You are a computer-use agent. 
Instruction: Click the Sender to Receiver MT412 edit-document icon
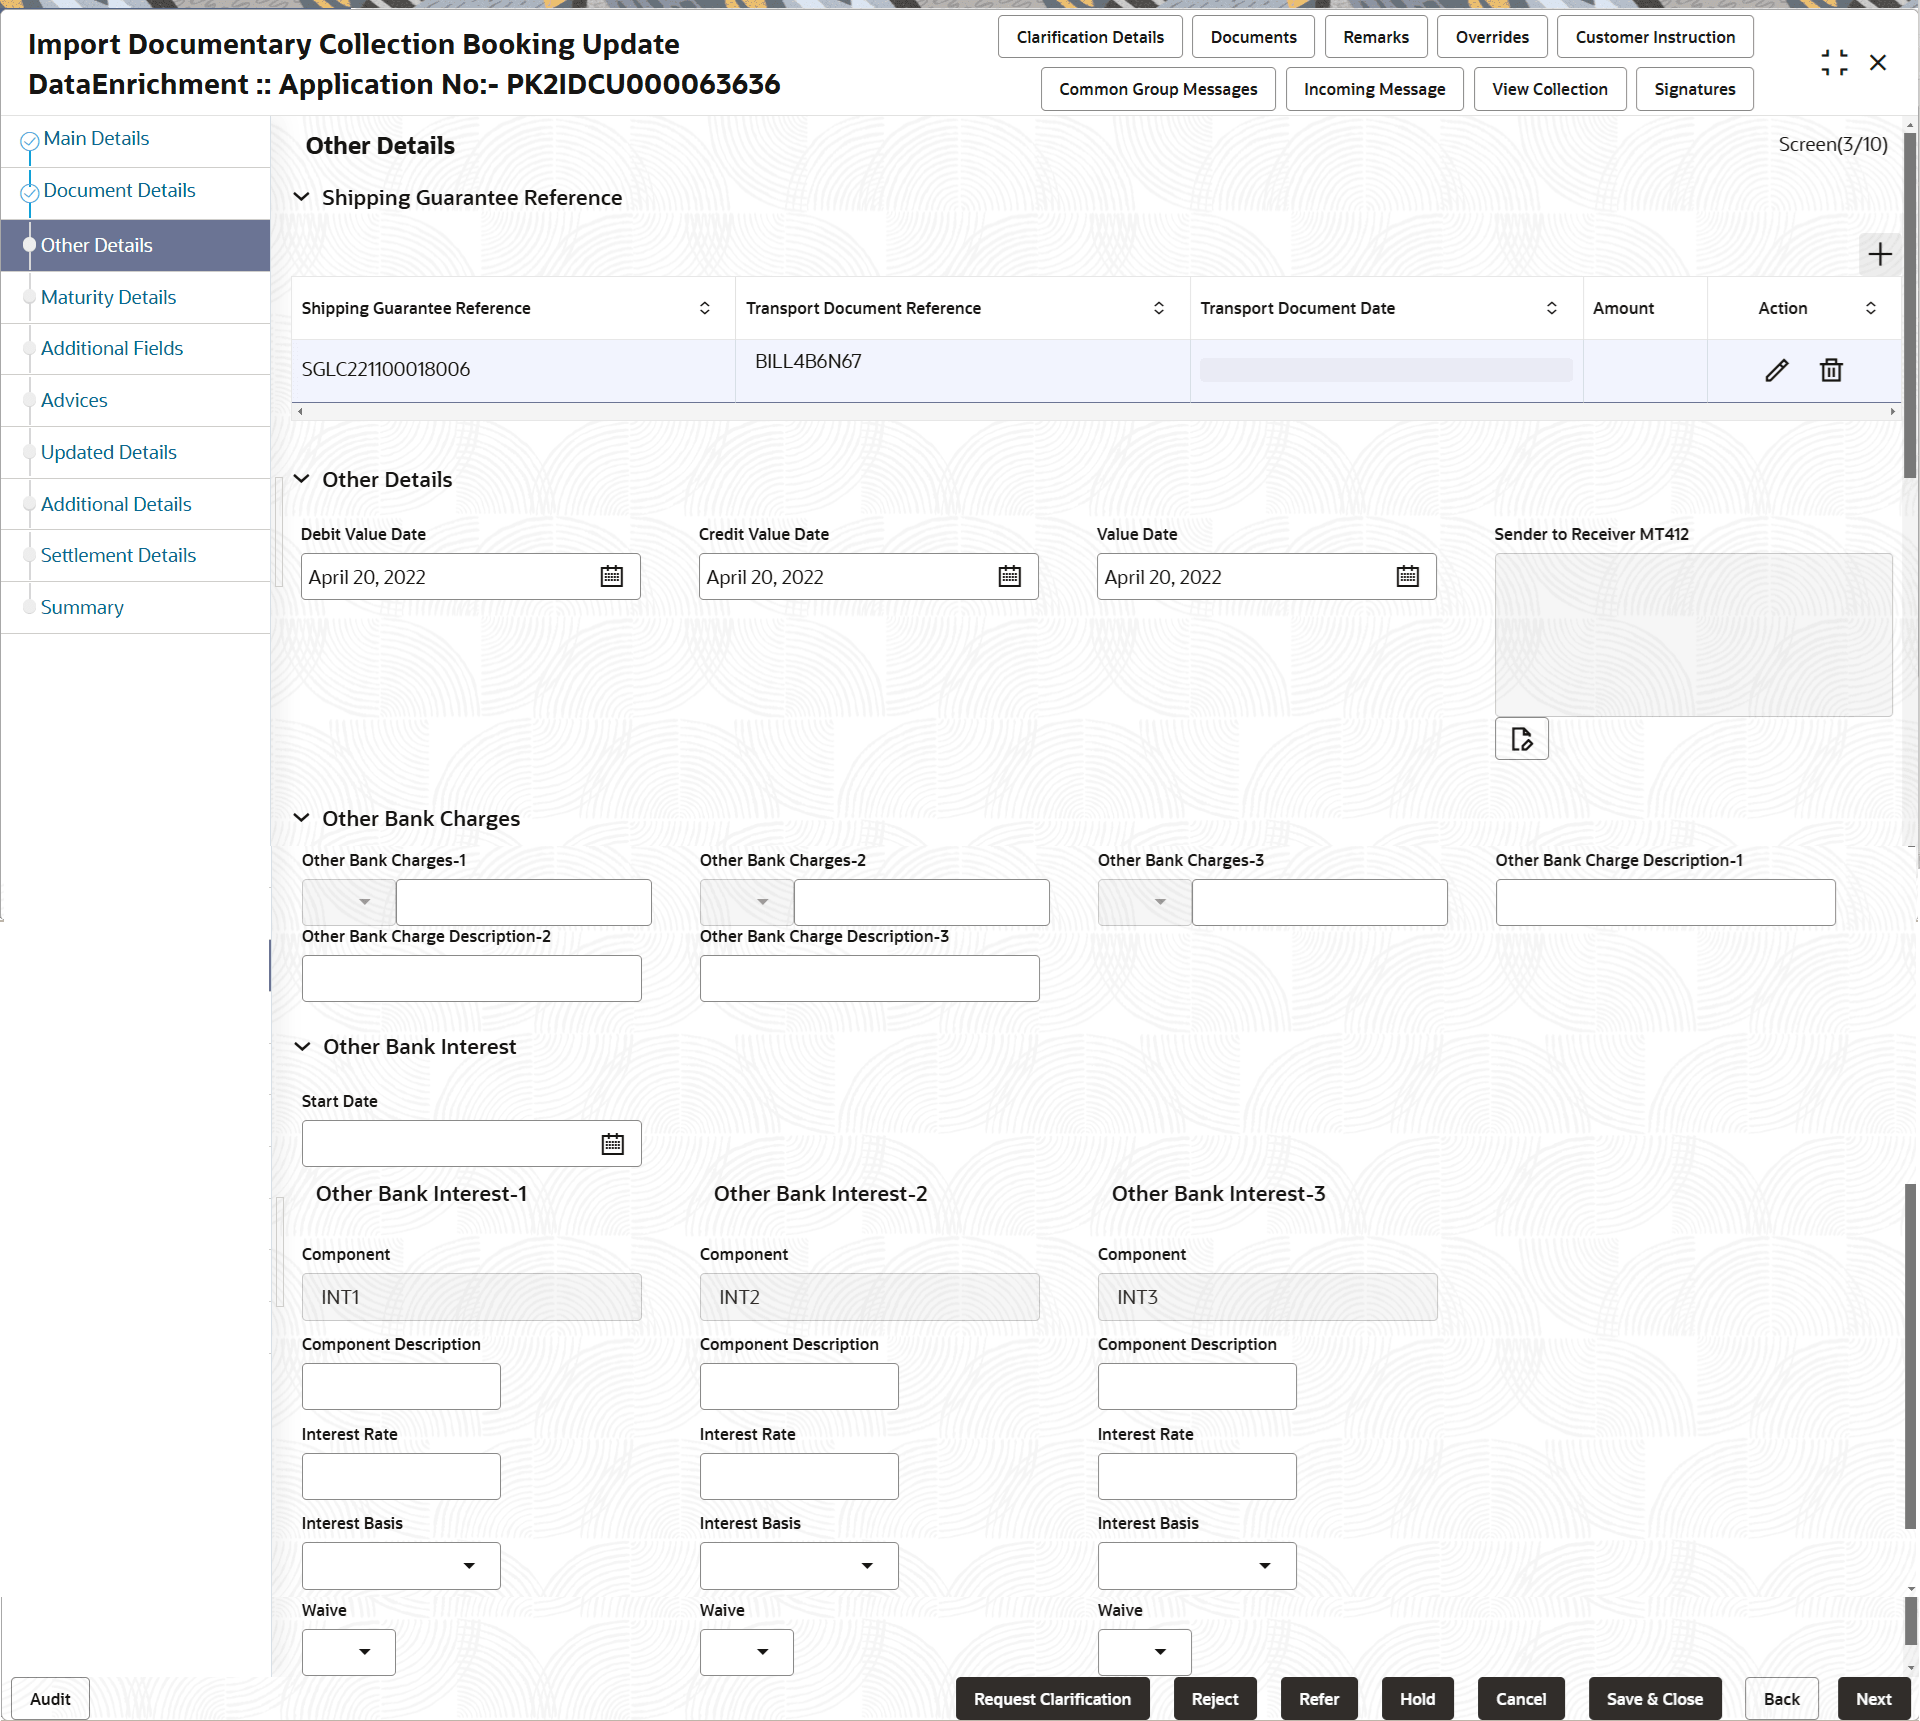point(1521,739)
